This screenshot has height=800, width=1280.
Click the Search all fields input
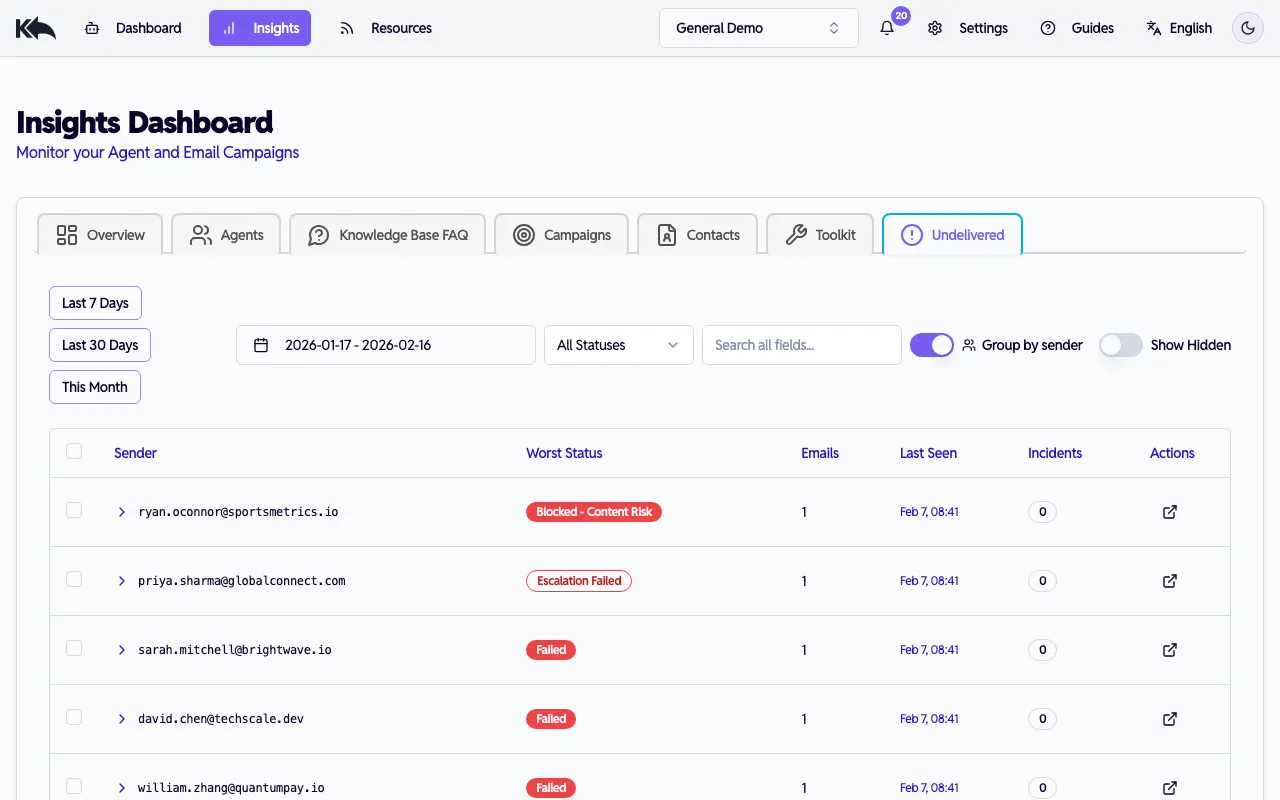coord(801,345)
